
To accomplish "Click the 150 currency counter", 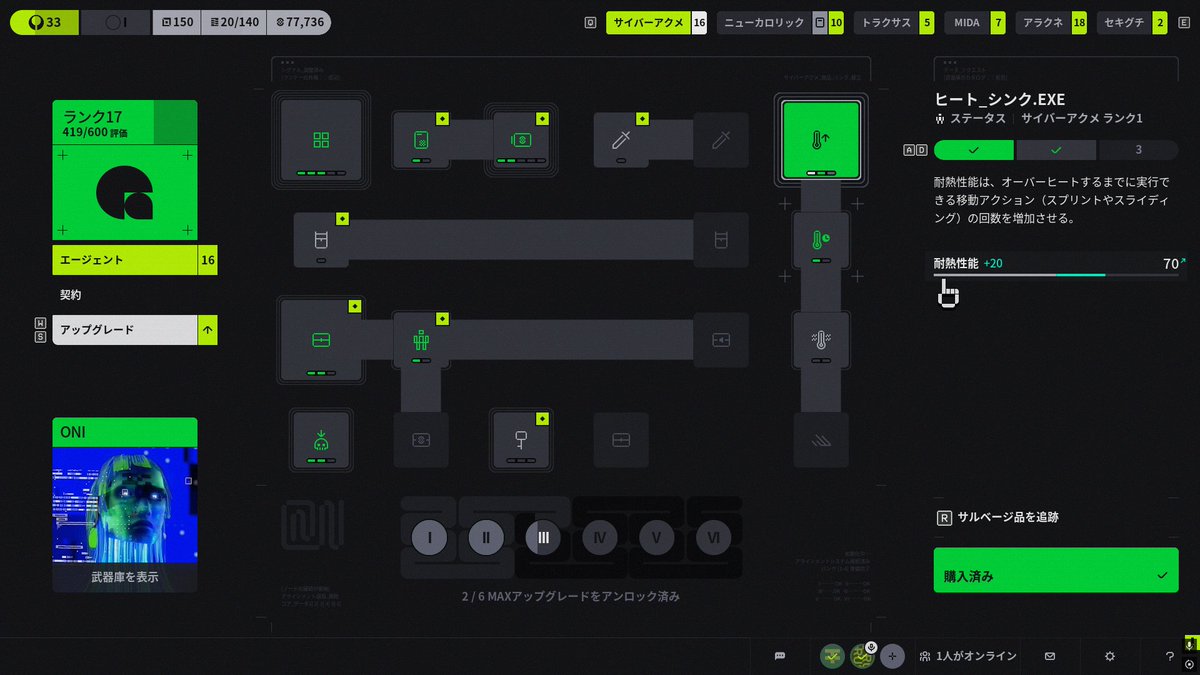I will click(177, 22).
